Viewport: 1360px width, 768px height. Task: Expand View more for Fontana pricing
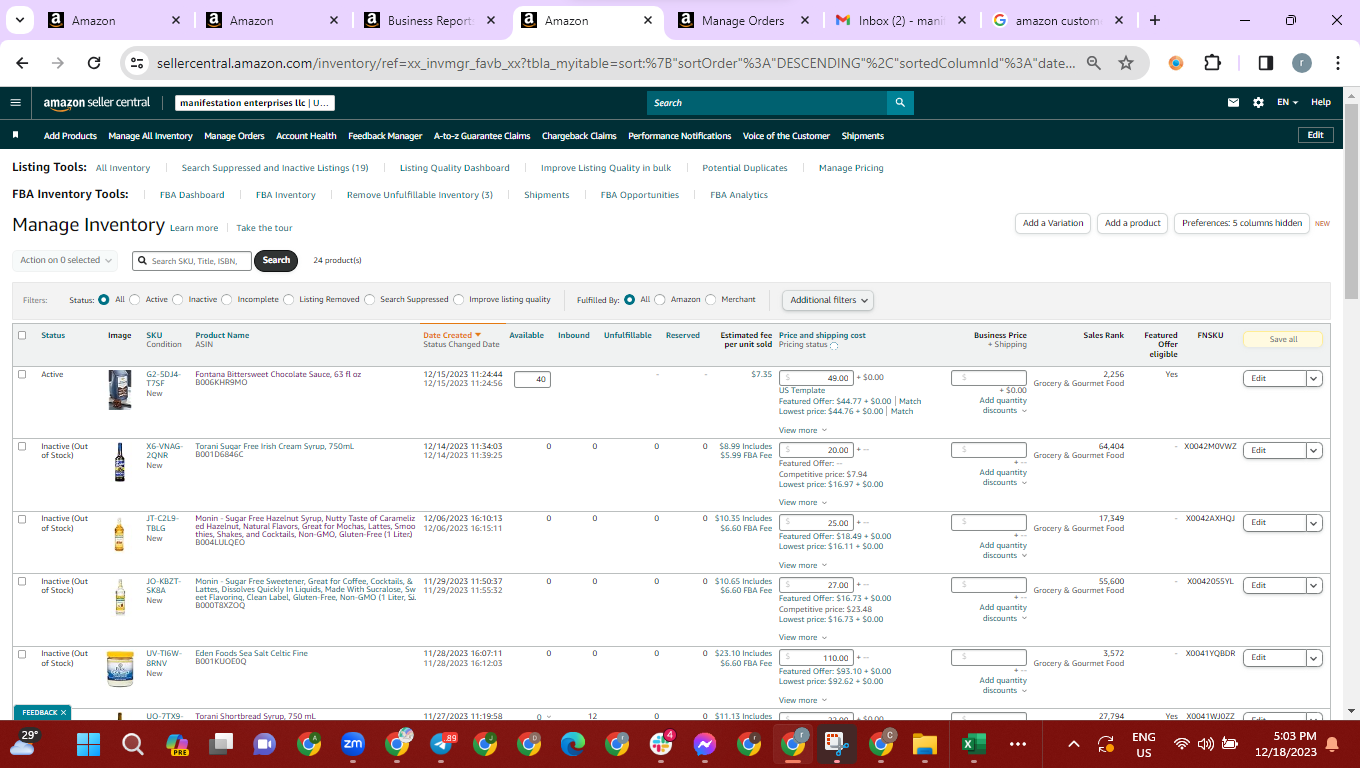click(x=801, y=430)
